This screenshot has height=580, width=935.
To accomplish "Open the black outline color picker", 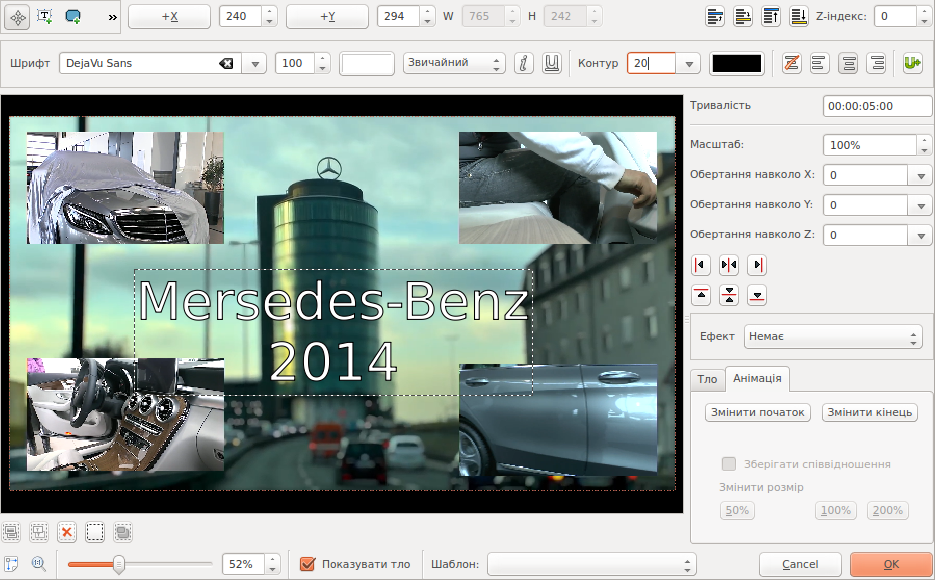I will pos(737,63).
